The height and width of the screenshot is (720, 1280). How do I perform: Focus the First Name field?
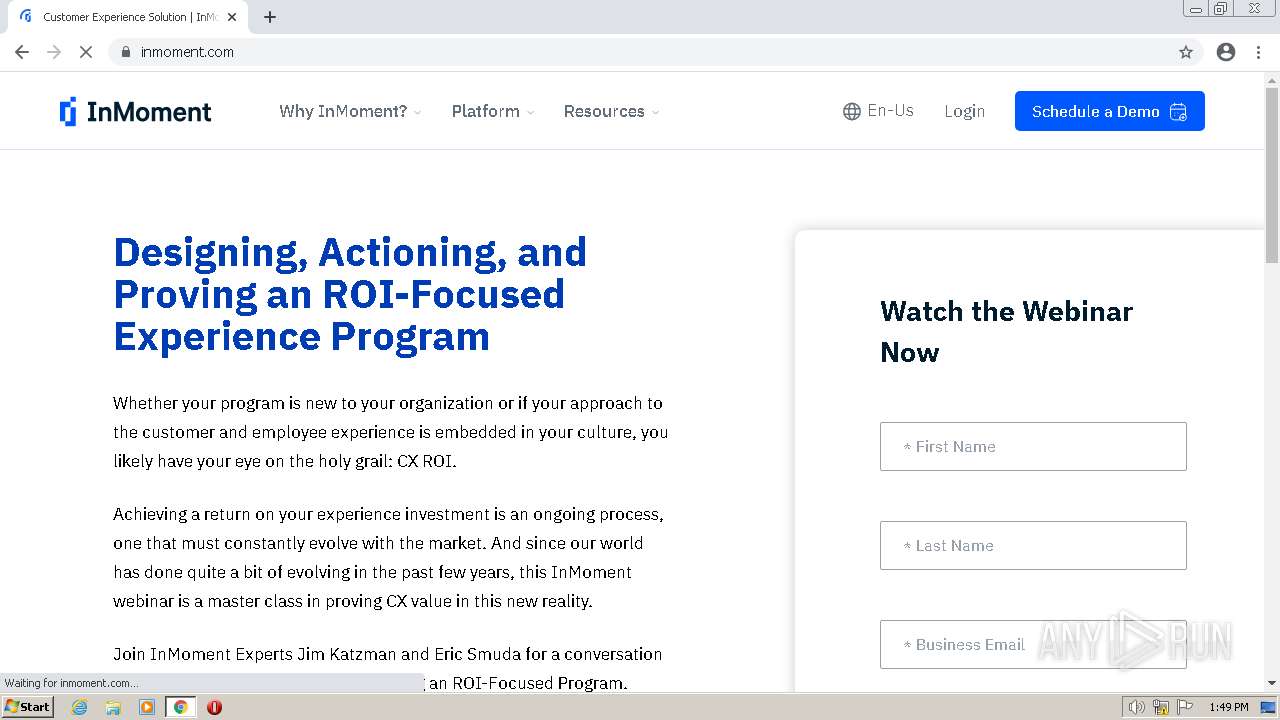(x=1033, y=446)
